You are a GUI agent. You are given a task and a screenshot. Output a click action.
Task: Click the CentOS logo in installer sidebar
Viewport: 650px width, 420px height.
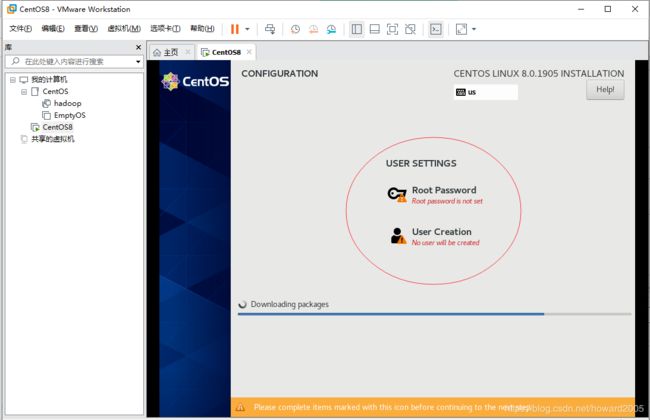point(195,81)
